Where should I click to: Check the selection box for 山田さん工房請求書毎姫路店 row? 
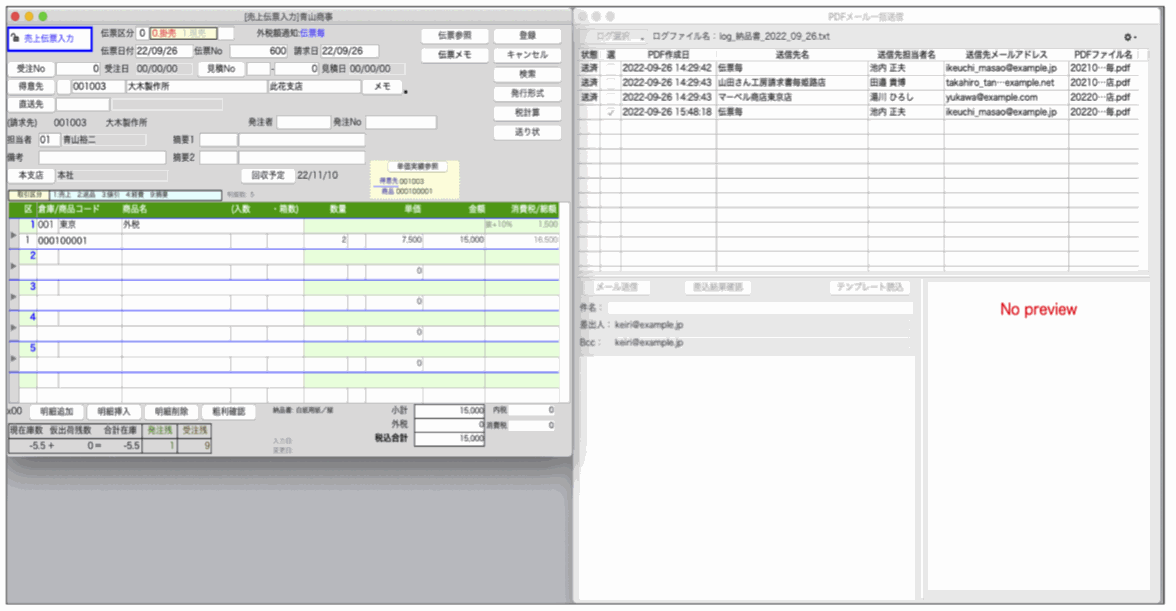click(611, 83)
